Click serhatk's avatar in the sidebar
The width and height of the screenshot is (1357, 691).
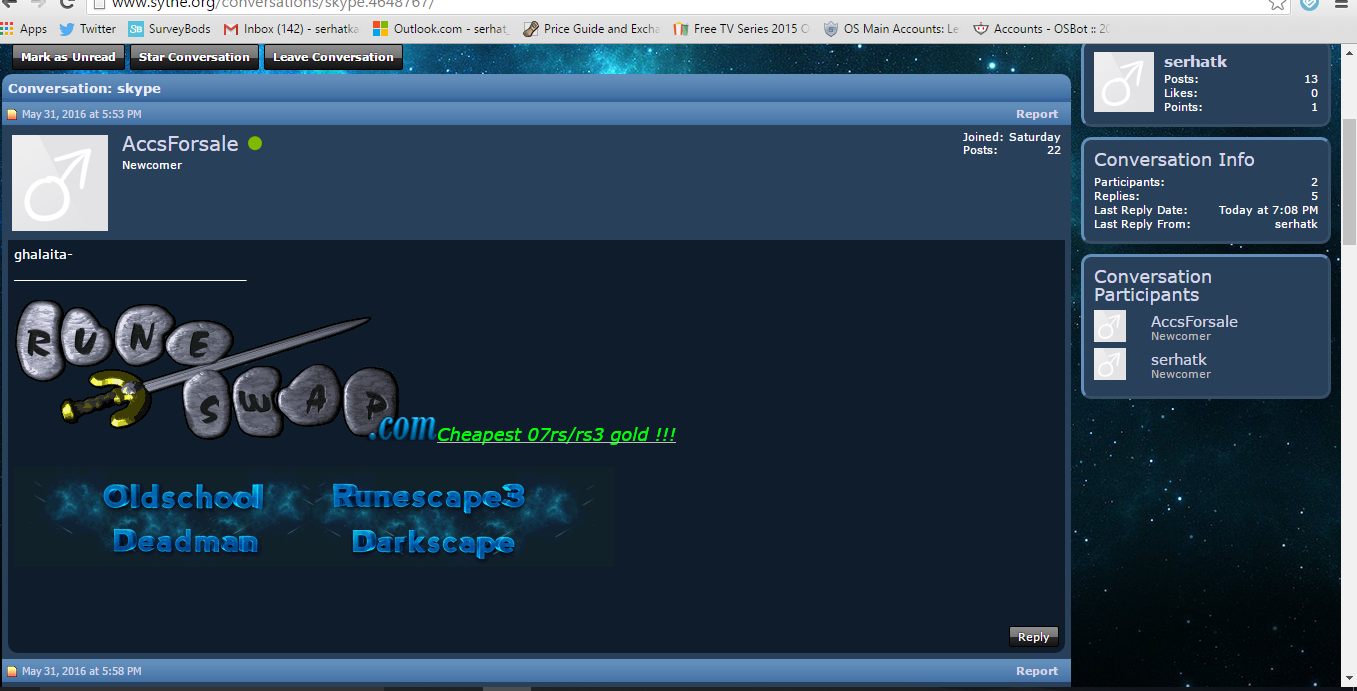(x=1124, y=82)
